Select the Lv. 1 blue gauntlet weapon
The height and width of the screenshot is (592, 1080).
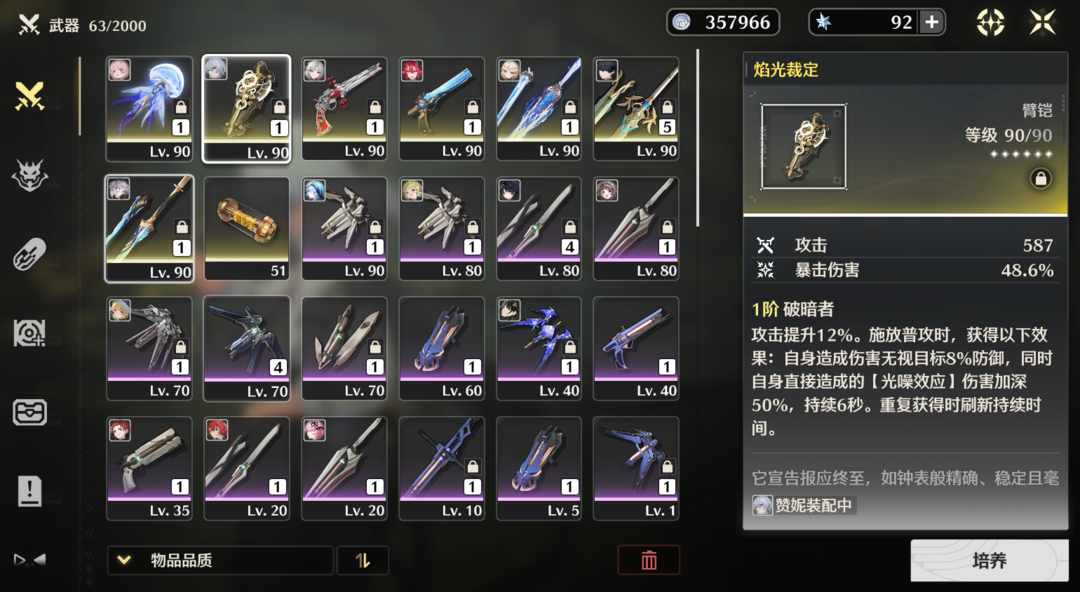pyautogui.click(x=636, y=469)
